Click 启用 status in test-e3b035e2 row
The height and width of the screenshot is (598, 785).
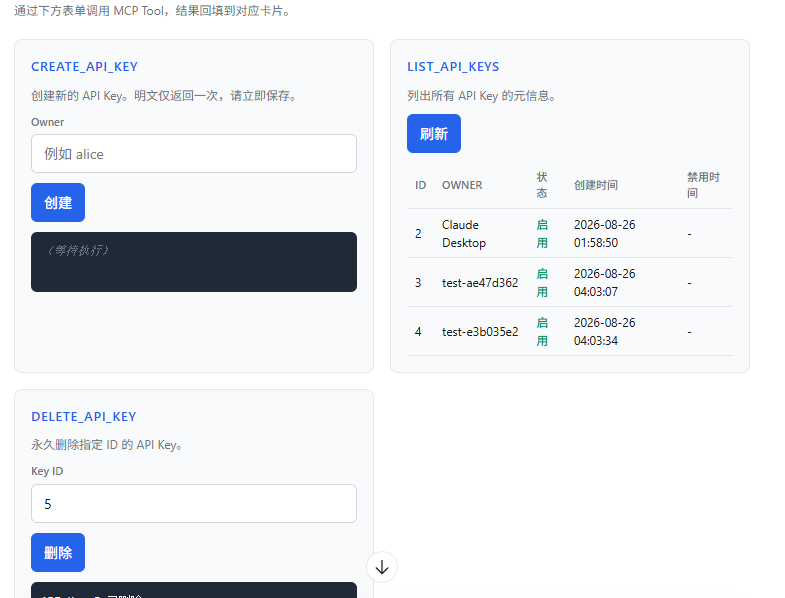point(542,332)
